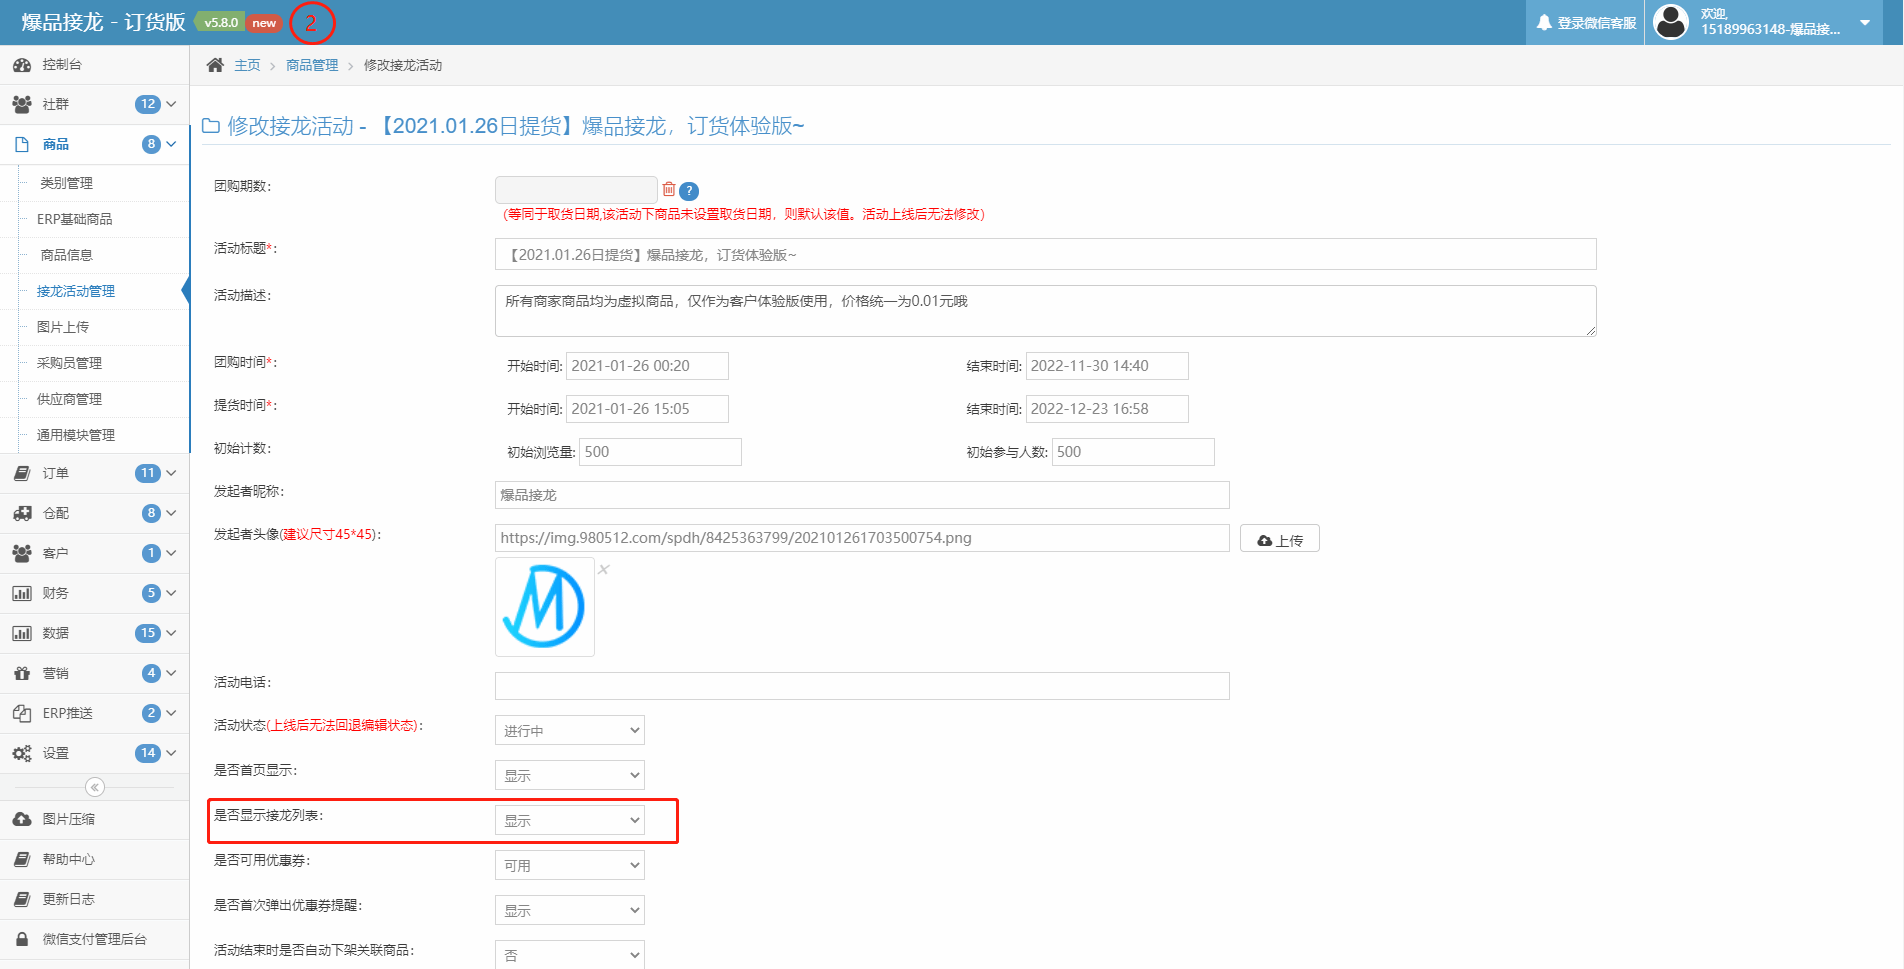Click the 团购时间 start time field

(647, 366)
